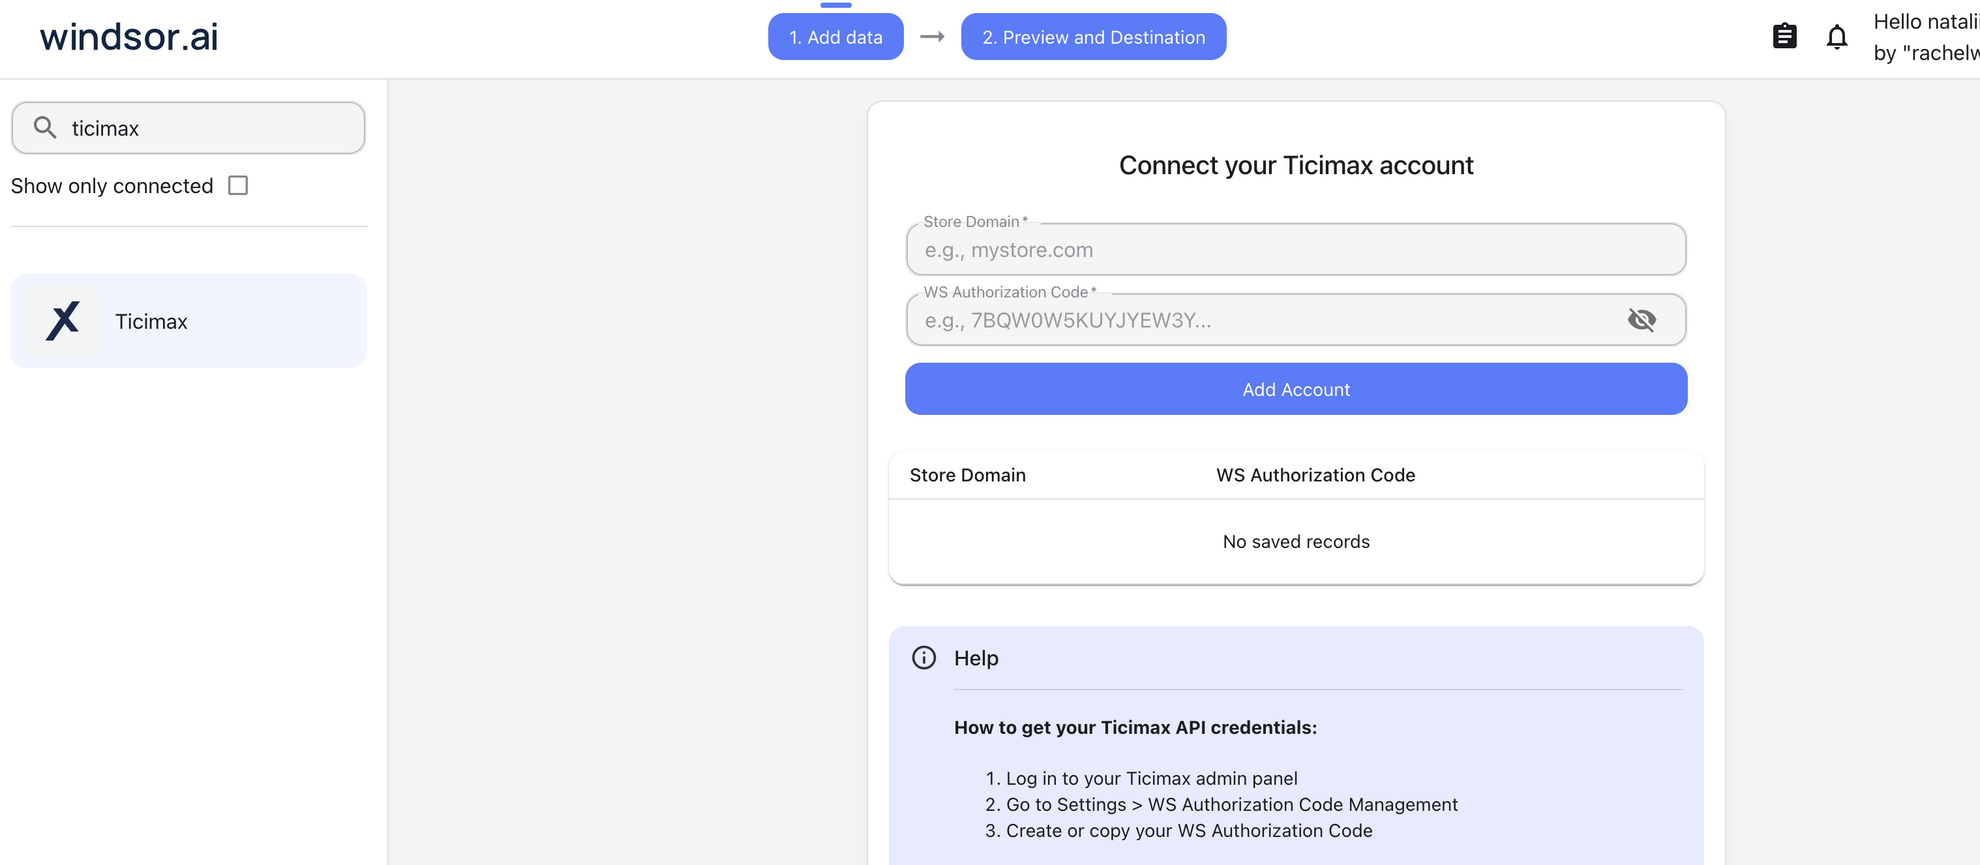The image size is (1980, 865).
Task: Click the search magnifier icon
Action: point(45,127)
